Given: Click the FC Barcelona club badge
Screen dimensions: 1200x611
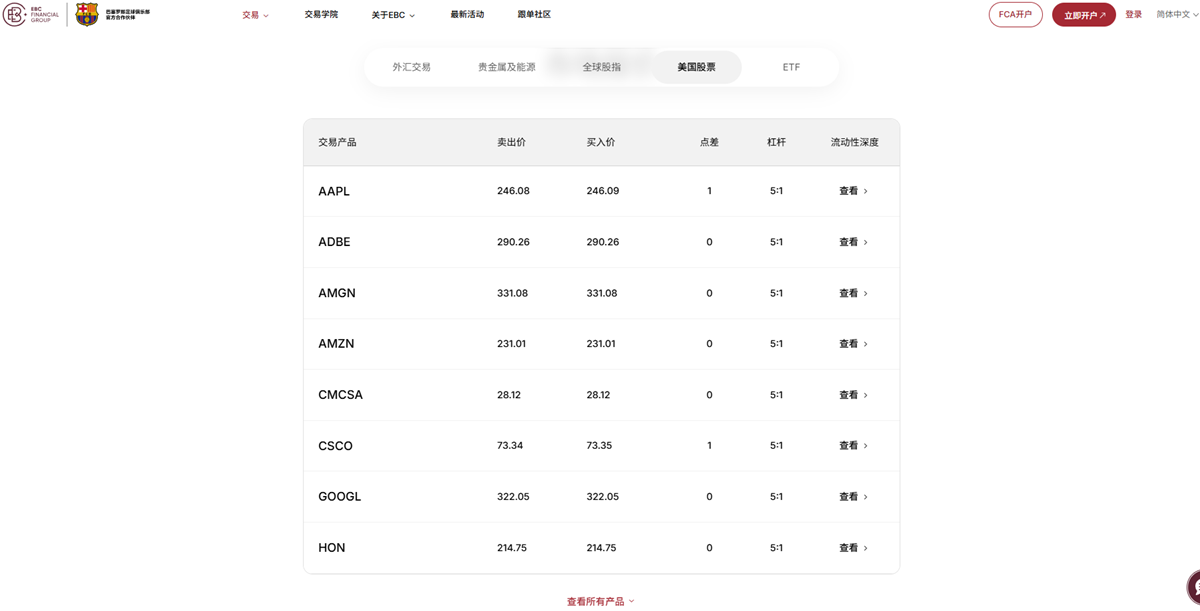Looking at the screenshot, I should (x=87, y=15).
